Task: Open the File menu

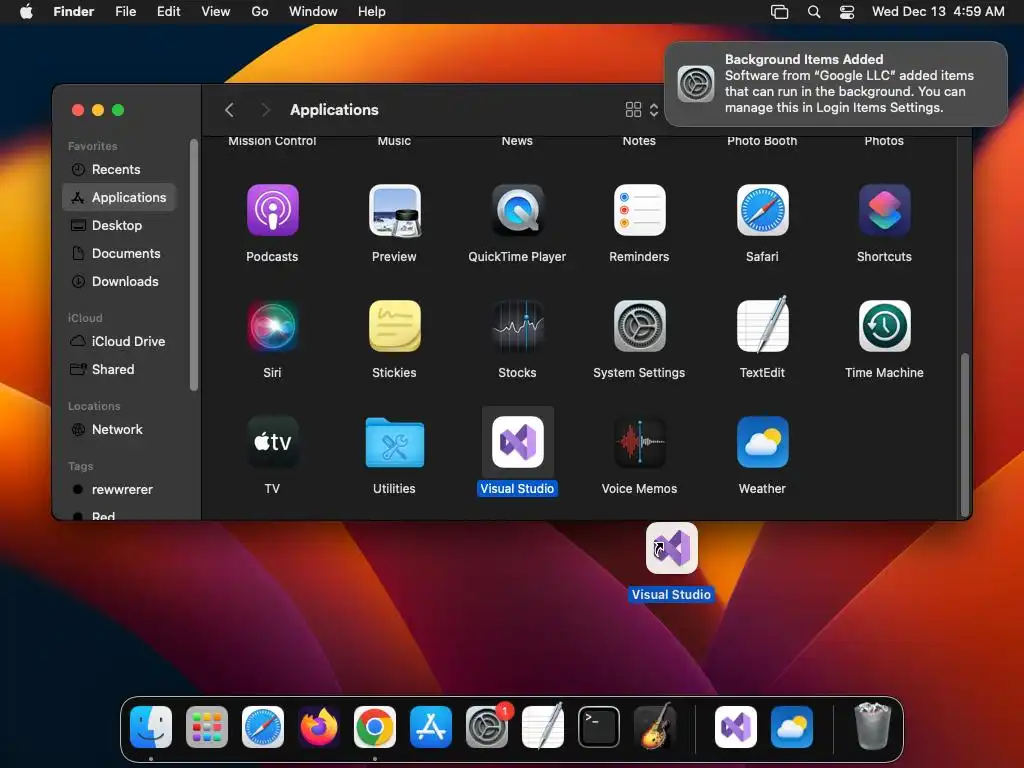Action: tap(125, 11)
